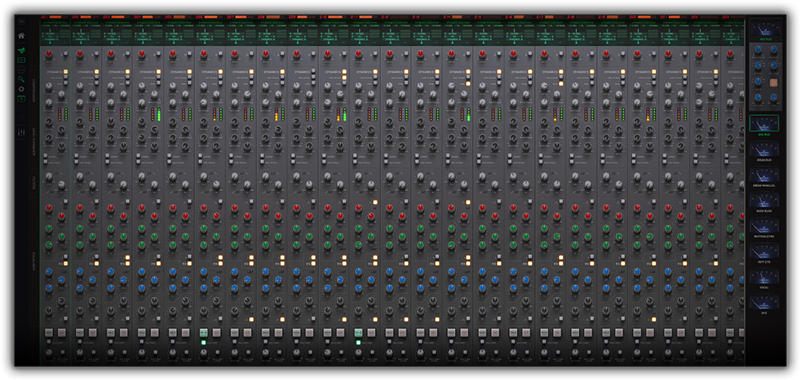Open the hamburger menu in the left sidebar
This screenshot has width=800, height=380.
(x=21, y=22)
